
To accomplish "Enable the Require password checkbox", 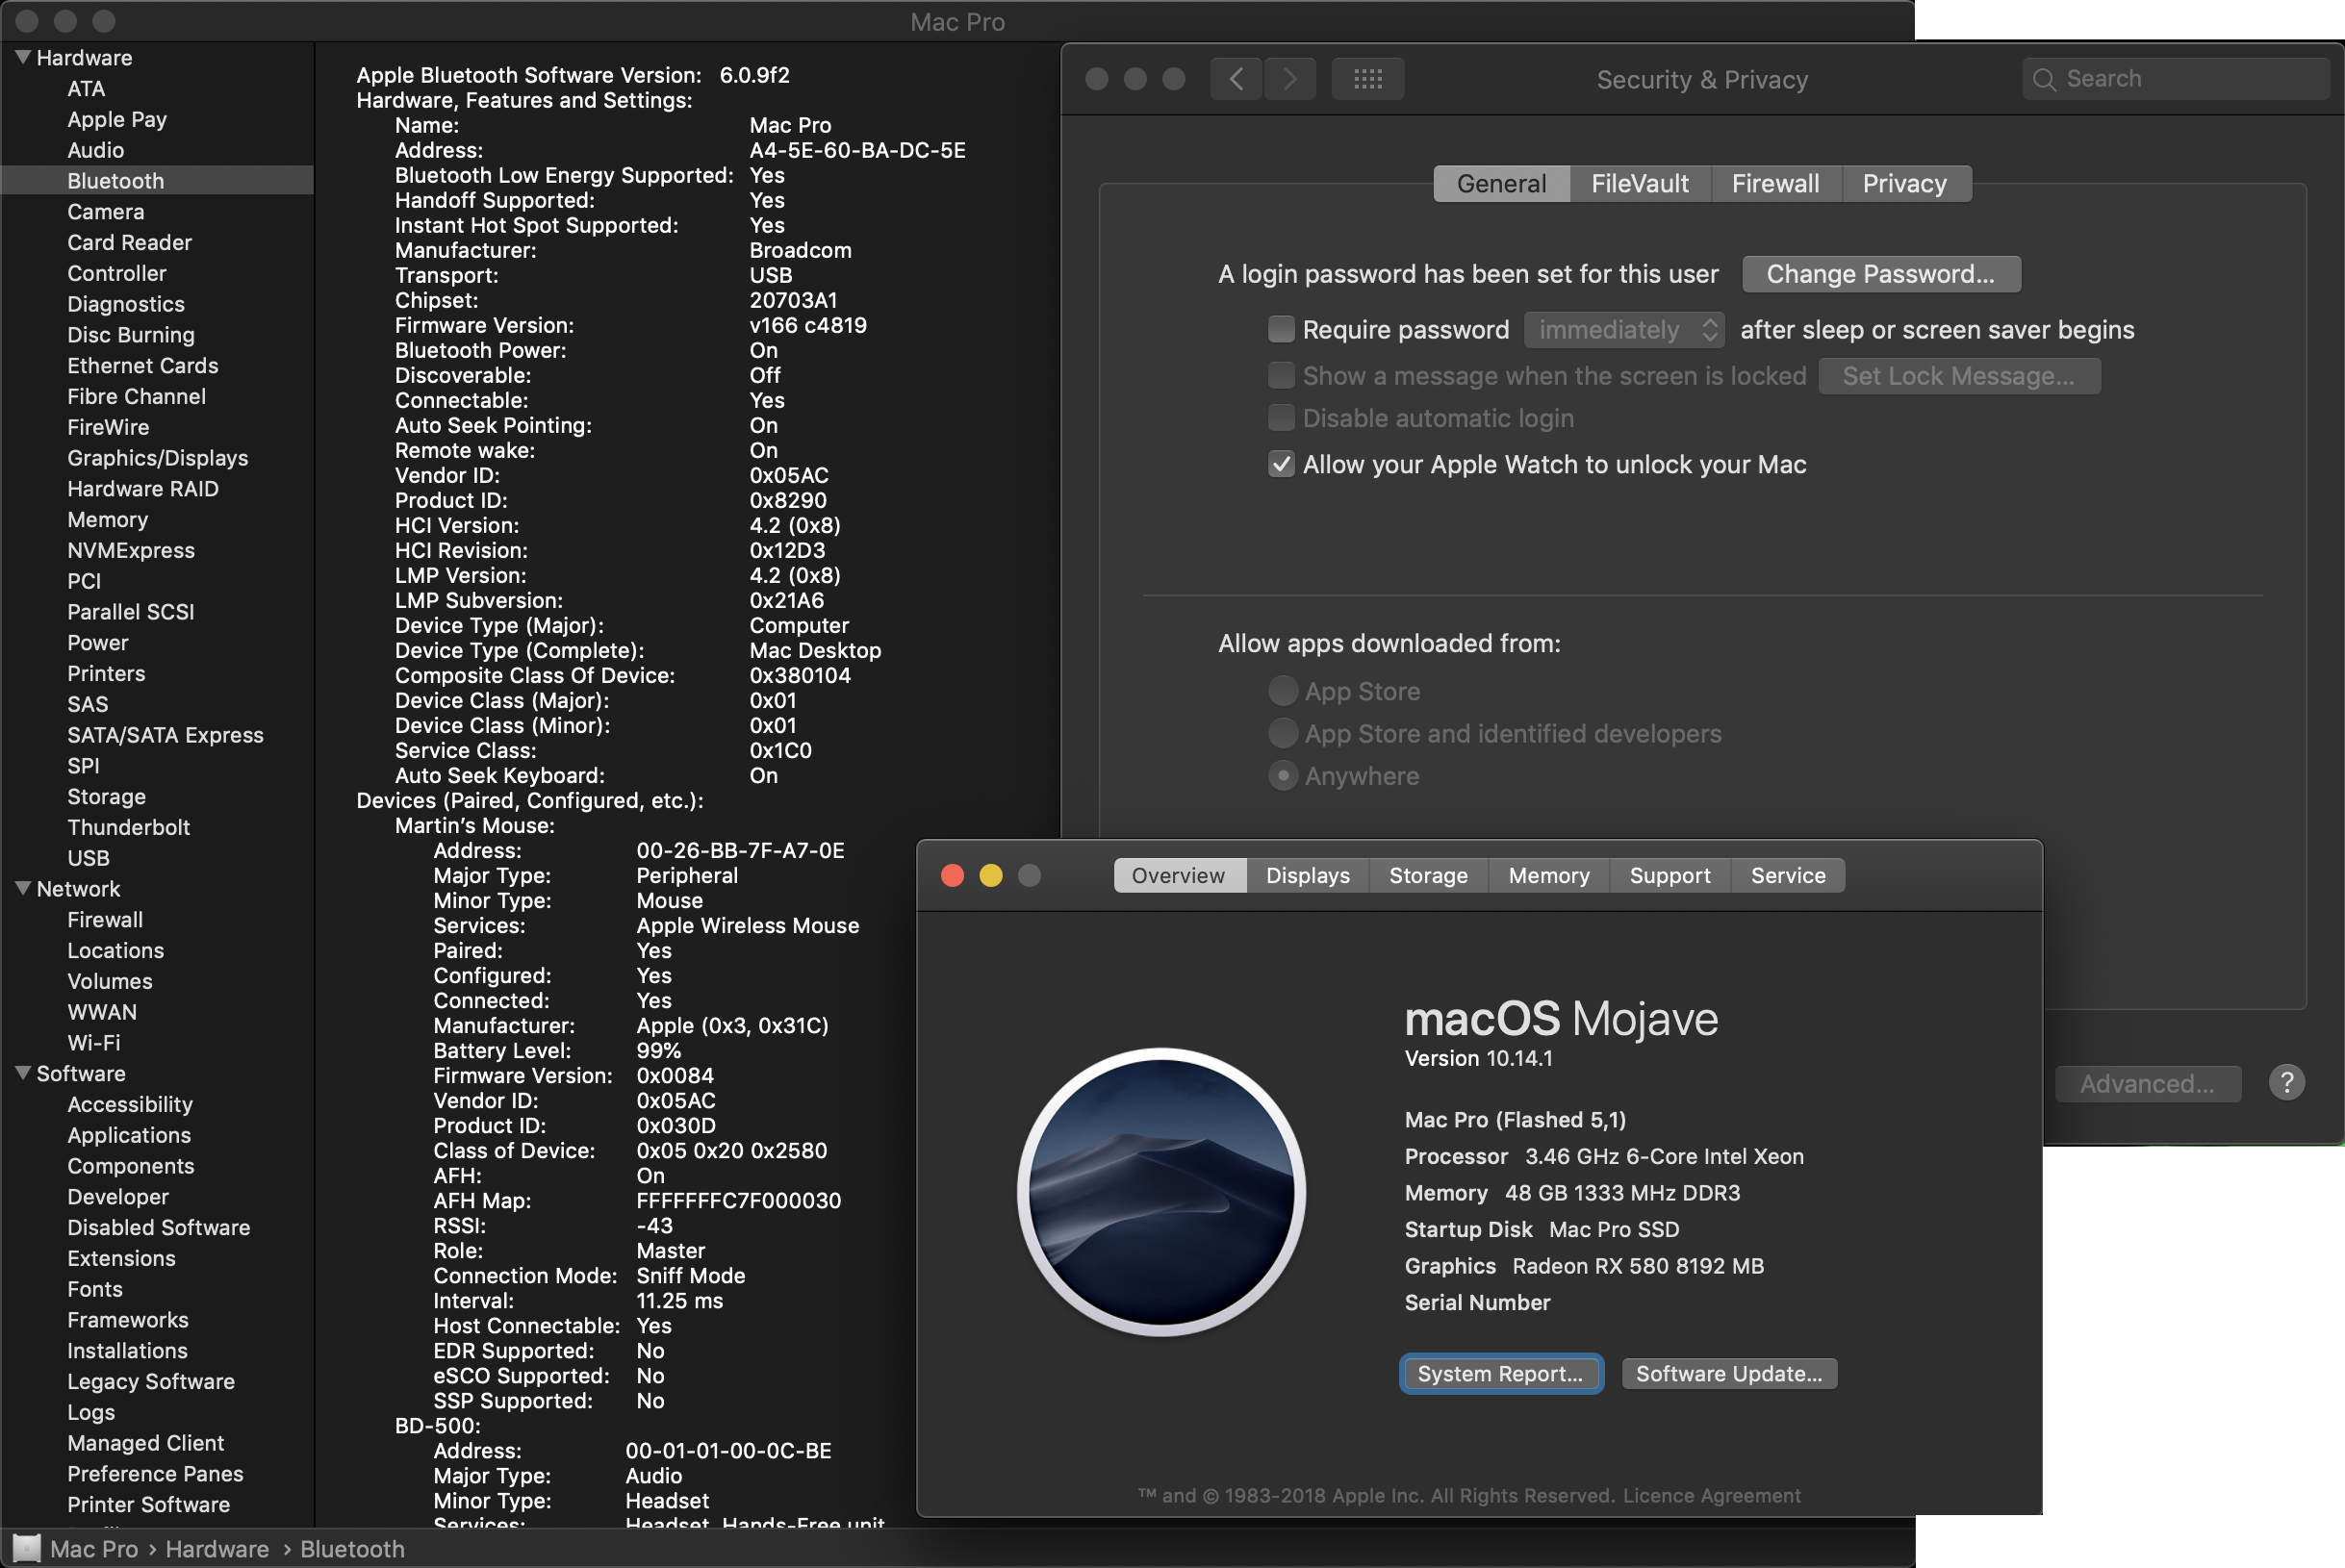I will tap(1281, 329).
